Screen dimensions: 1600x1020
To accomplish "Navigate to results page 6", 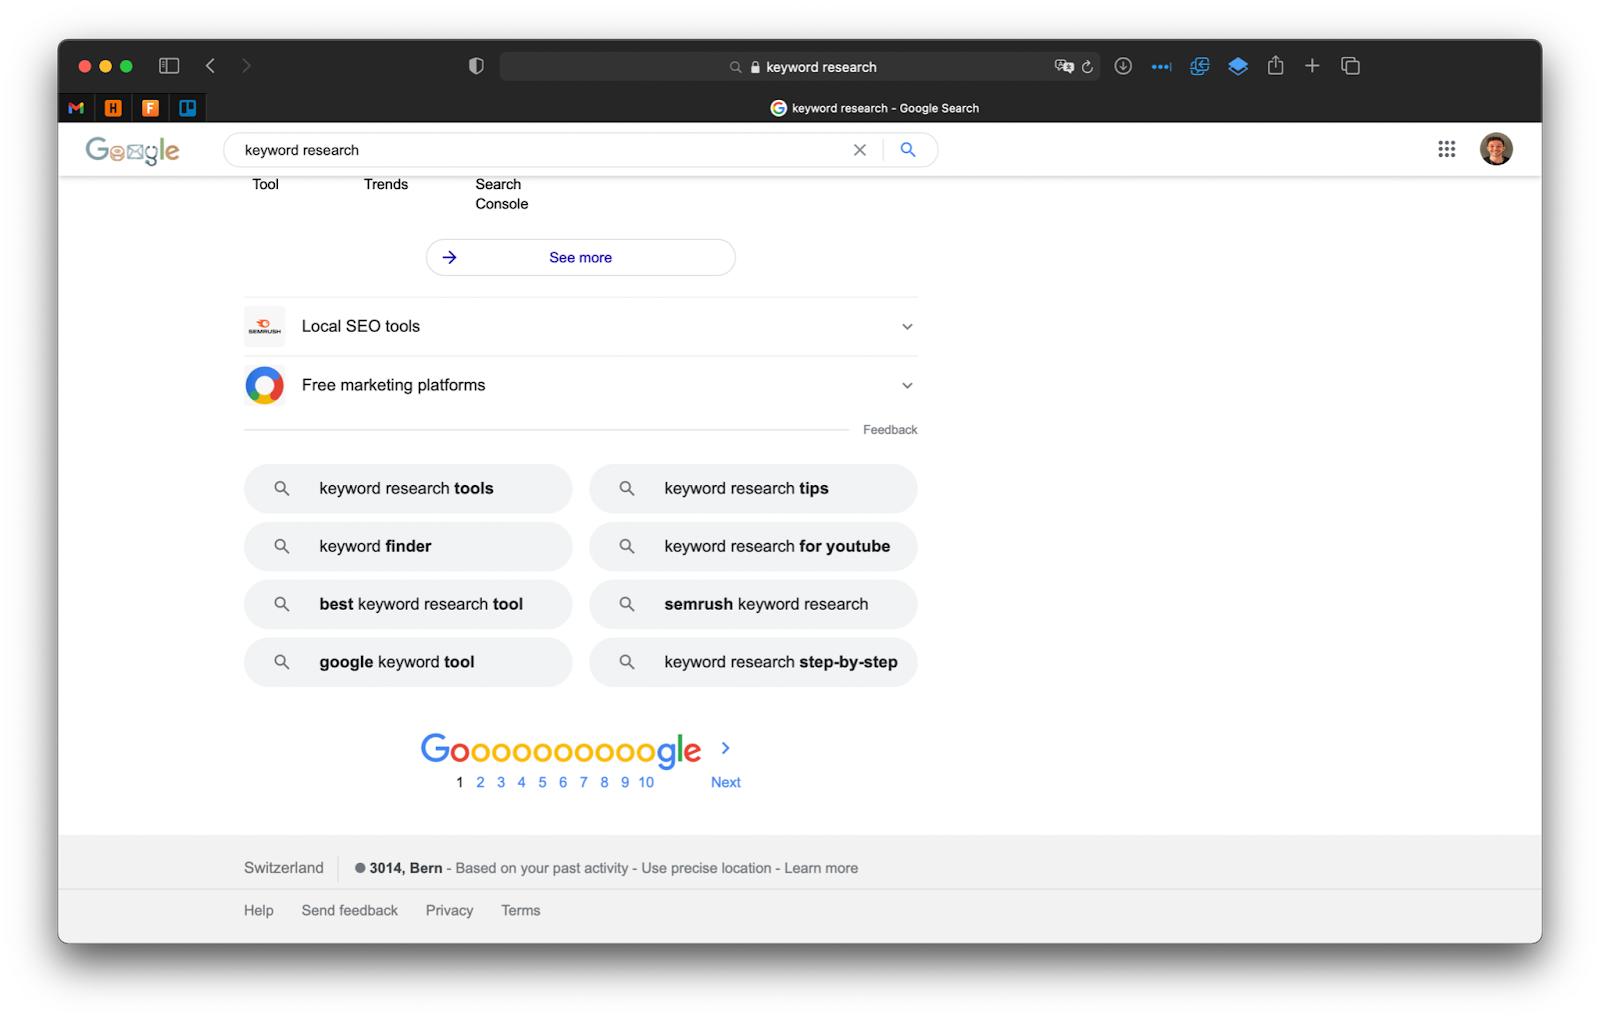I will [563, 782].
